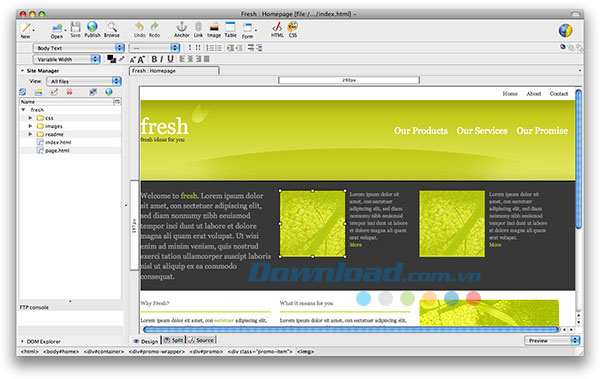600x379 pixels.
Task: Click the Save toolbar icon
Action: point(75,27)
